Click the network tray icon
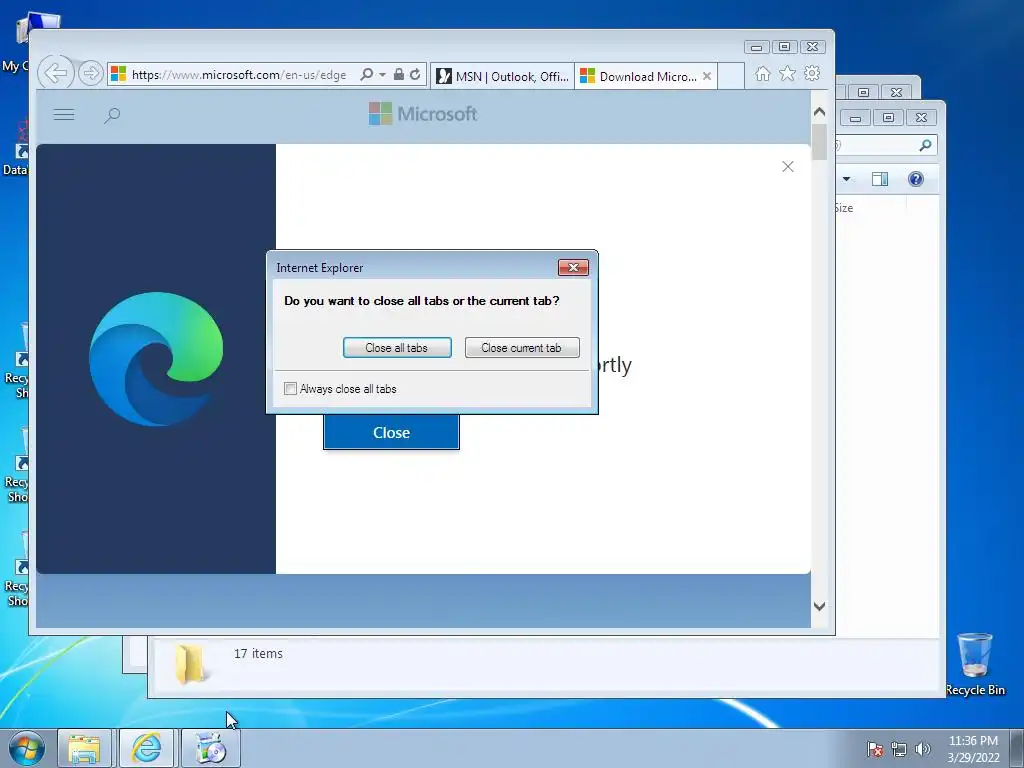This screenshot has width=1024, height=768. point(899,749)
